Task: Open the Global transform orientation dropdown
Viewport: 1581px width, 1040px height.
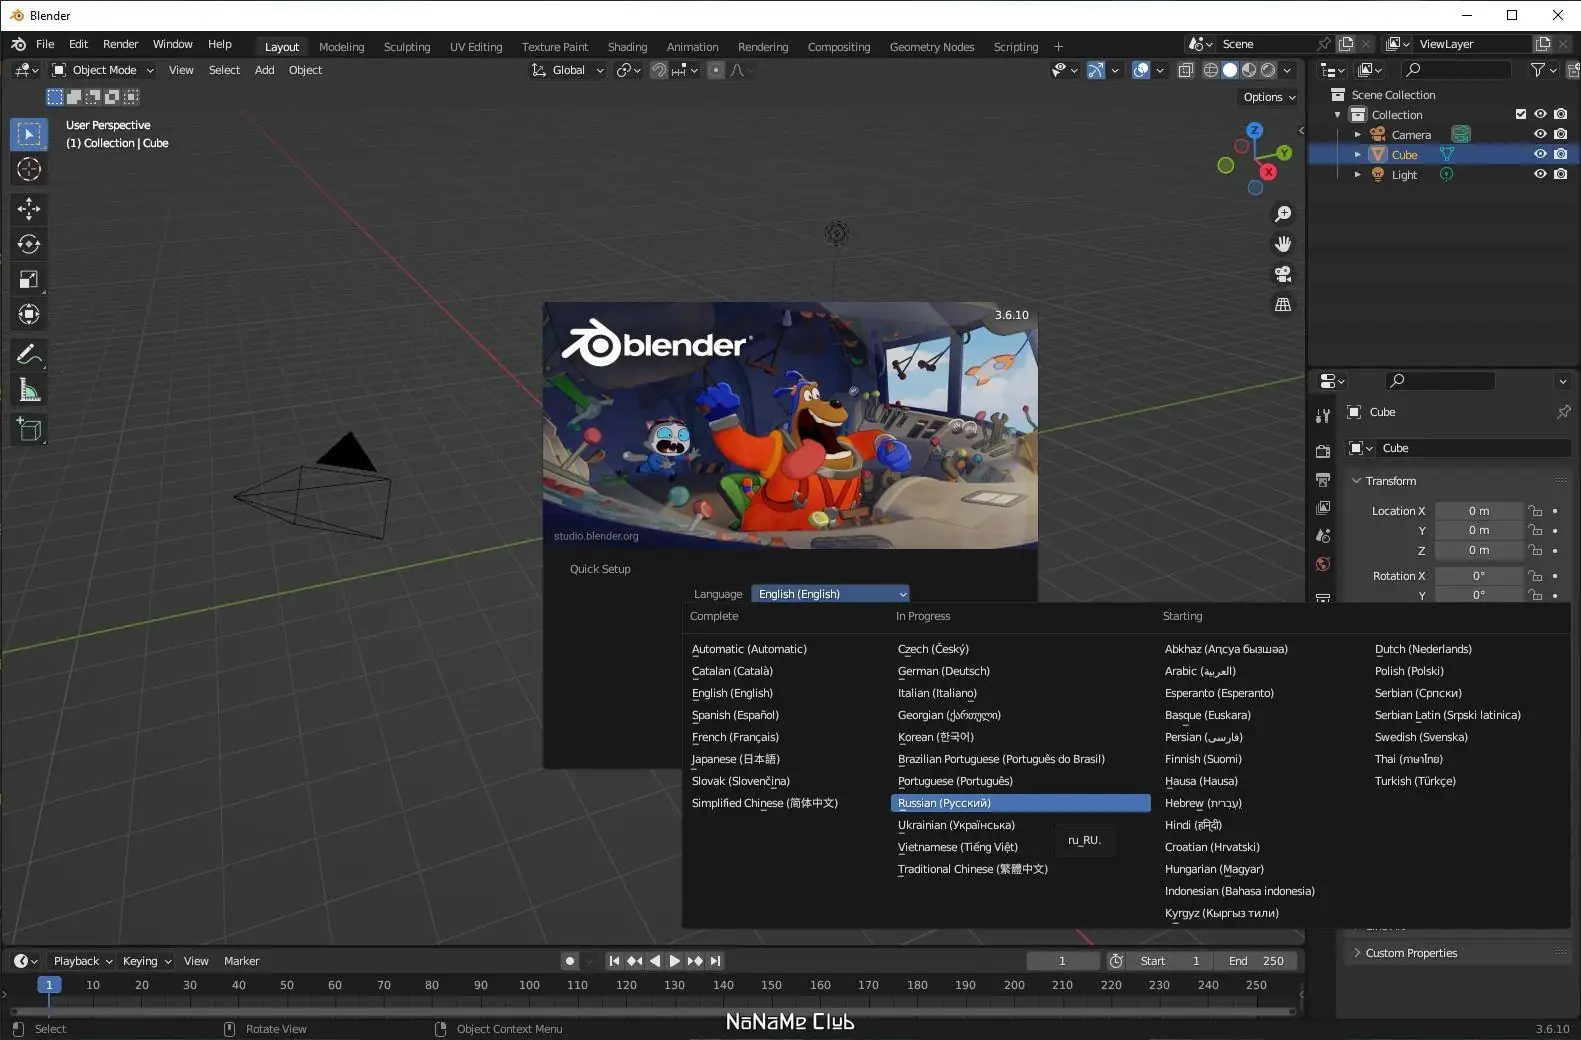Action: (x=569, y=70)
